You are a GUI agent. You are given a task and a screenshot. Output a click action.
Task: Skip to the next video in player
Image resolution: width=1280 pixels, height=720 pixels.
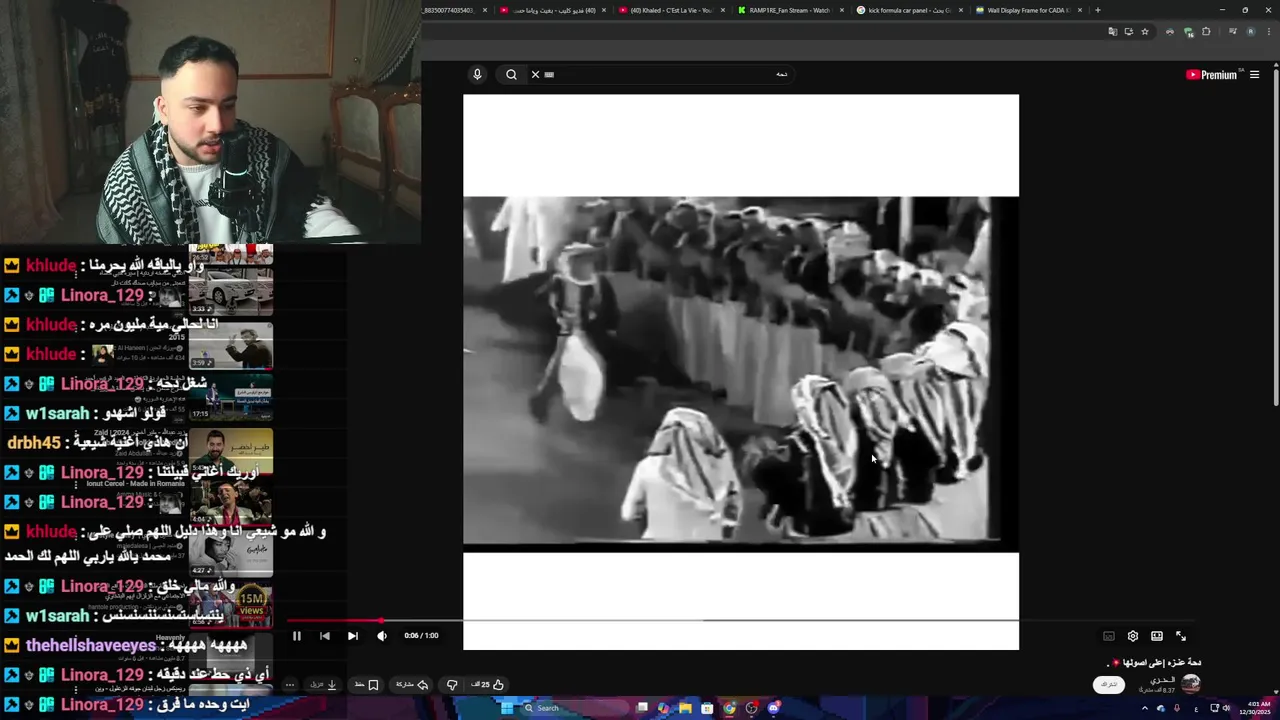pyautogui.click(x=352, y=636)
